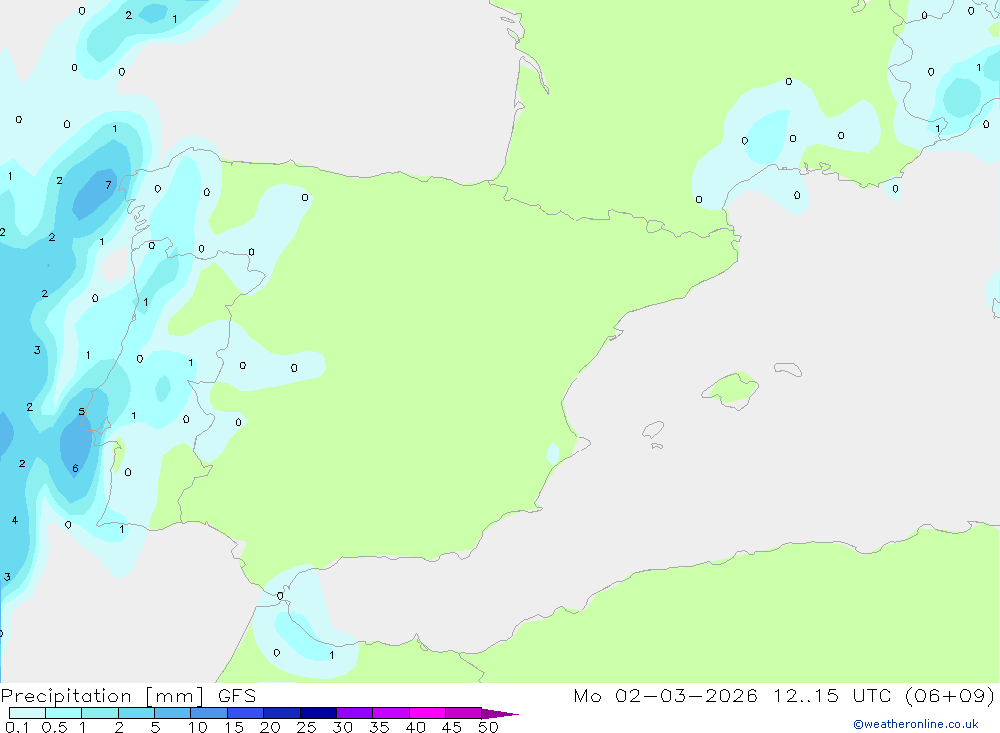Click the "(06+09)" forecast offset text

pos(950,696)
